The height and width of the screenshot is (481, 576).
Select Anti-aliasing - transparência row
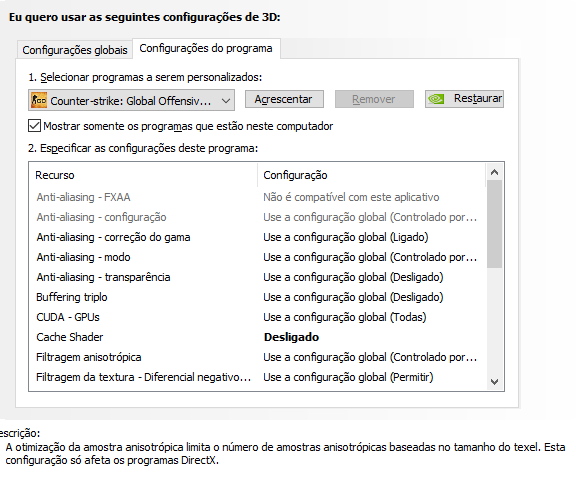click(257, 277)
